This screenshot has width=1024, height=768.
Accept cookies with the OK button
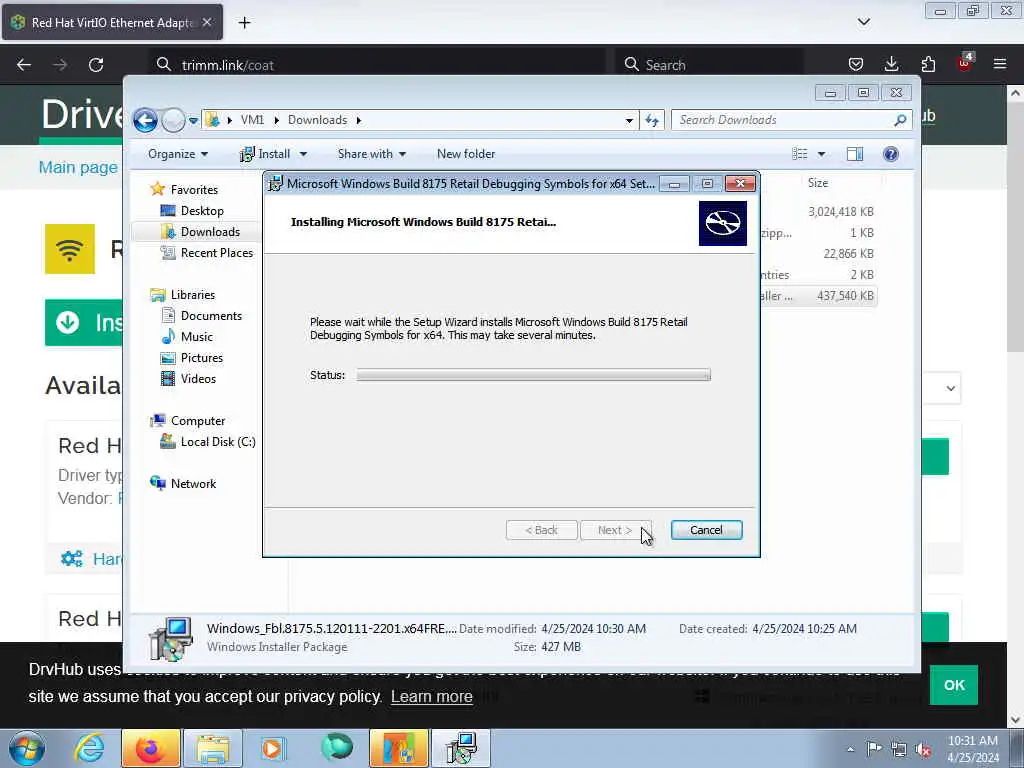tap(953, 685)
